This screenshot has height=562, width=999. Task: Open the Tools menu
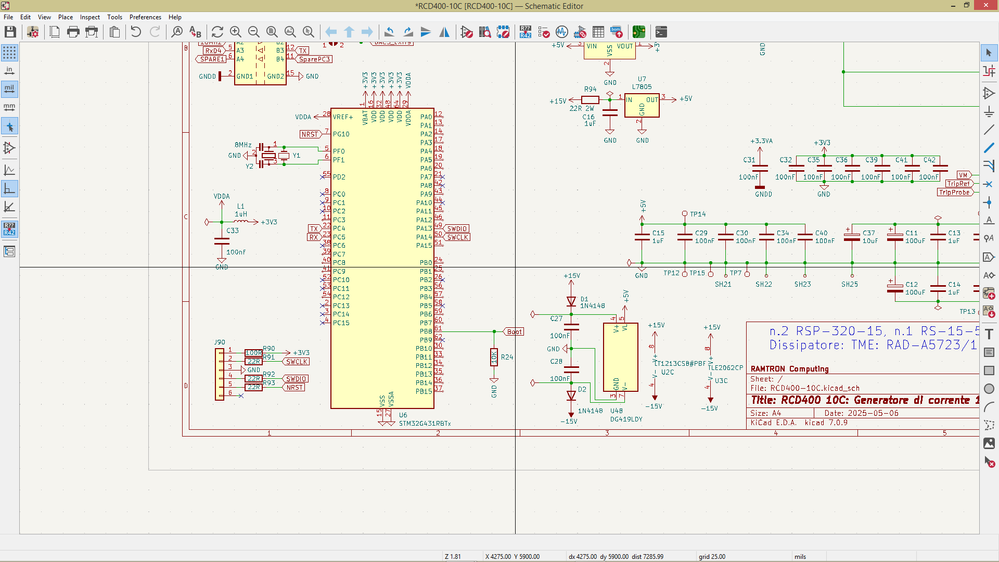pyautogui.click(x=115, y=17)
